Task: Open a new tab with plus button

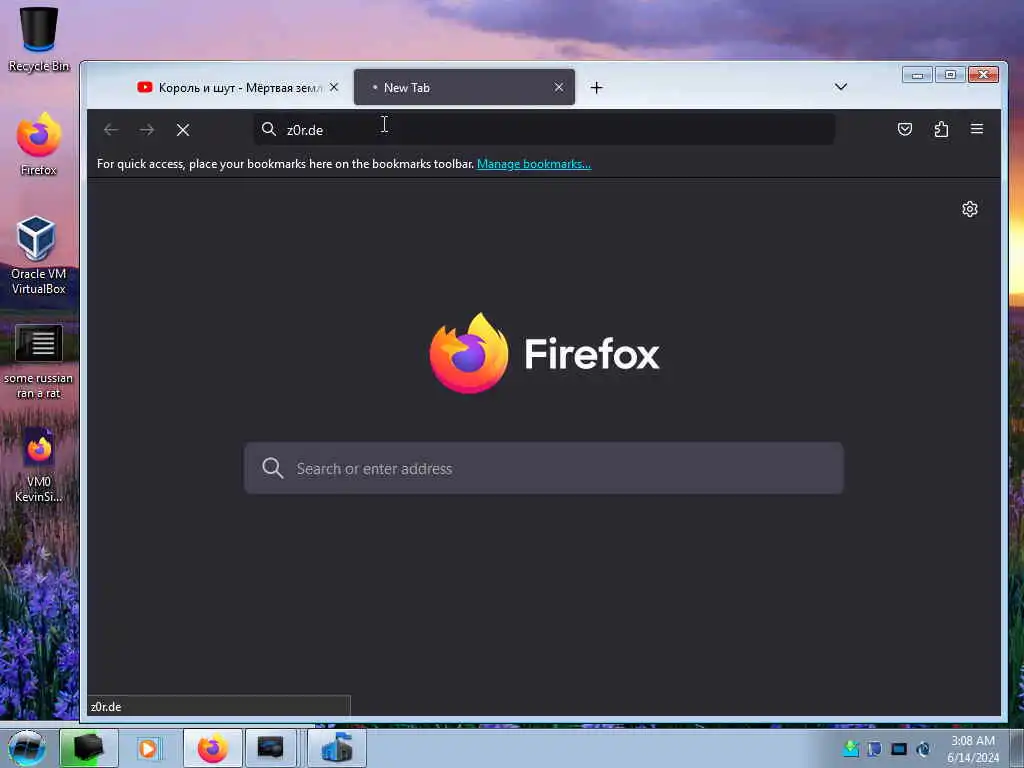Action: (x=596, y=88)
